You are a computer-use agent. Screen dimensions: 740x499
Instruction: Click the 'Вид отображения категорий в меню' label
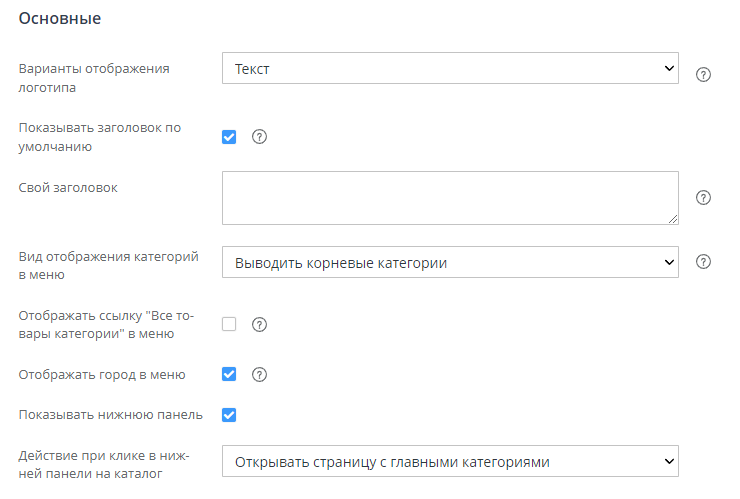point(108,265)
